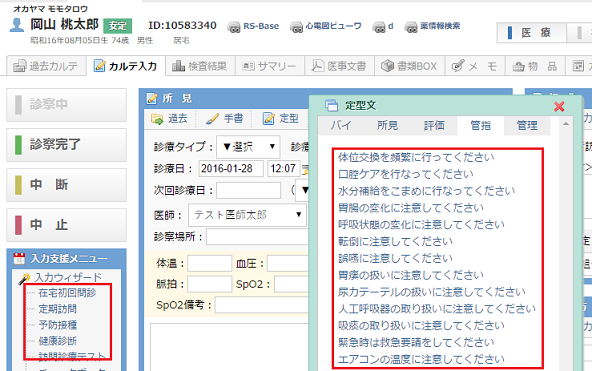592x371 pixels.
Task: Open the 検査結果 tab
Action: coord(200,66)
